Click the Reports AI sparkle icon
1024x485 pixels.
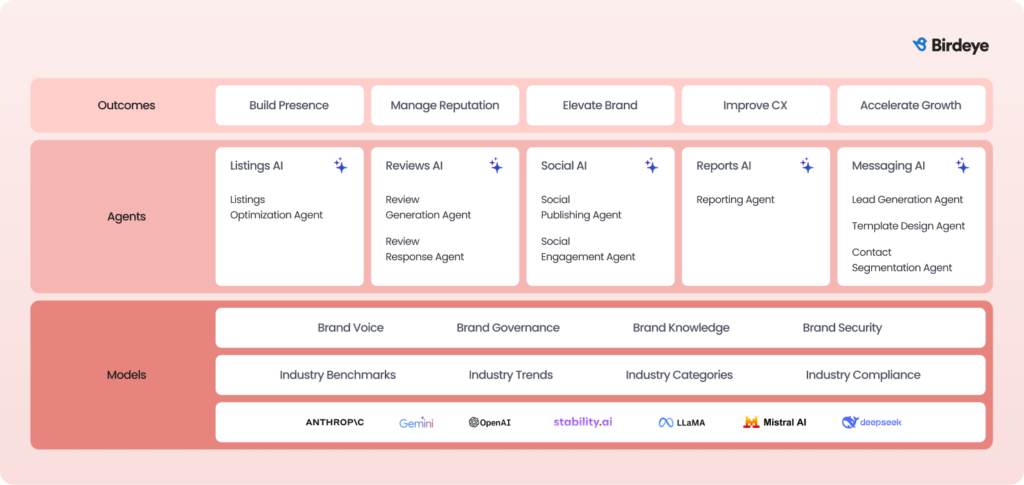click(807, 166)
